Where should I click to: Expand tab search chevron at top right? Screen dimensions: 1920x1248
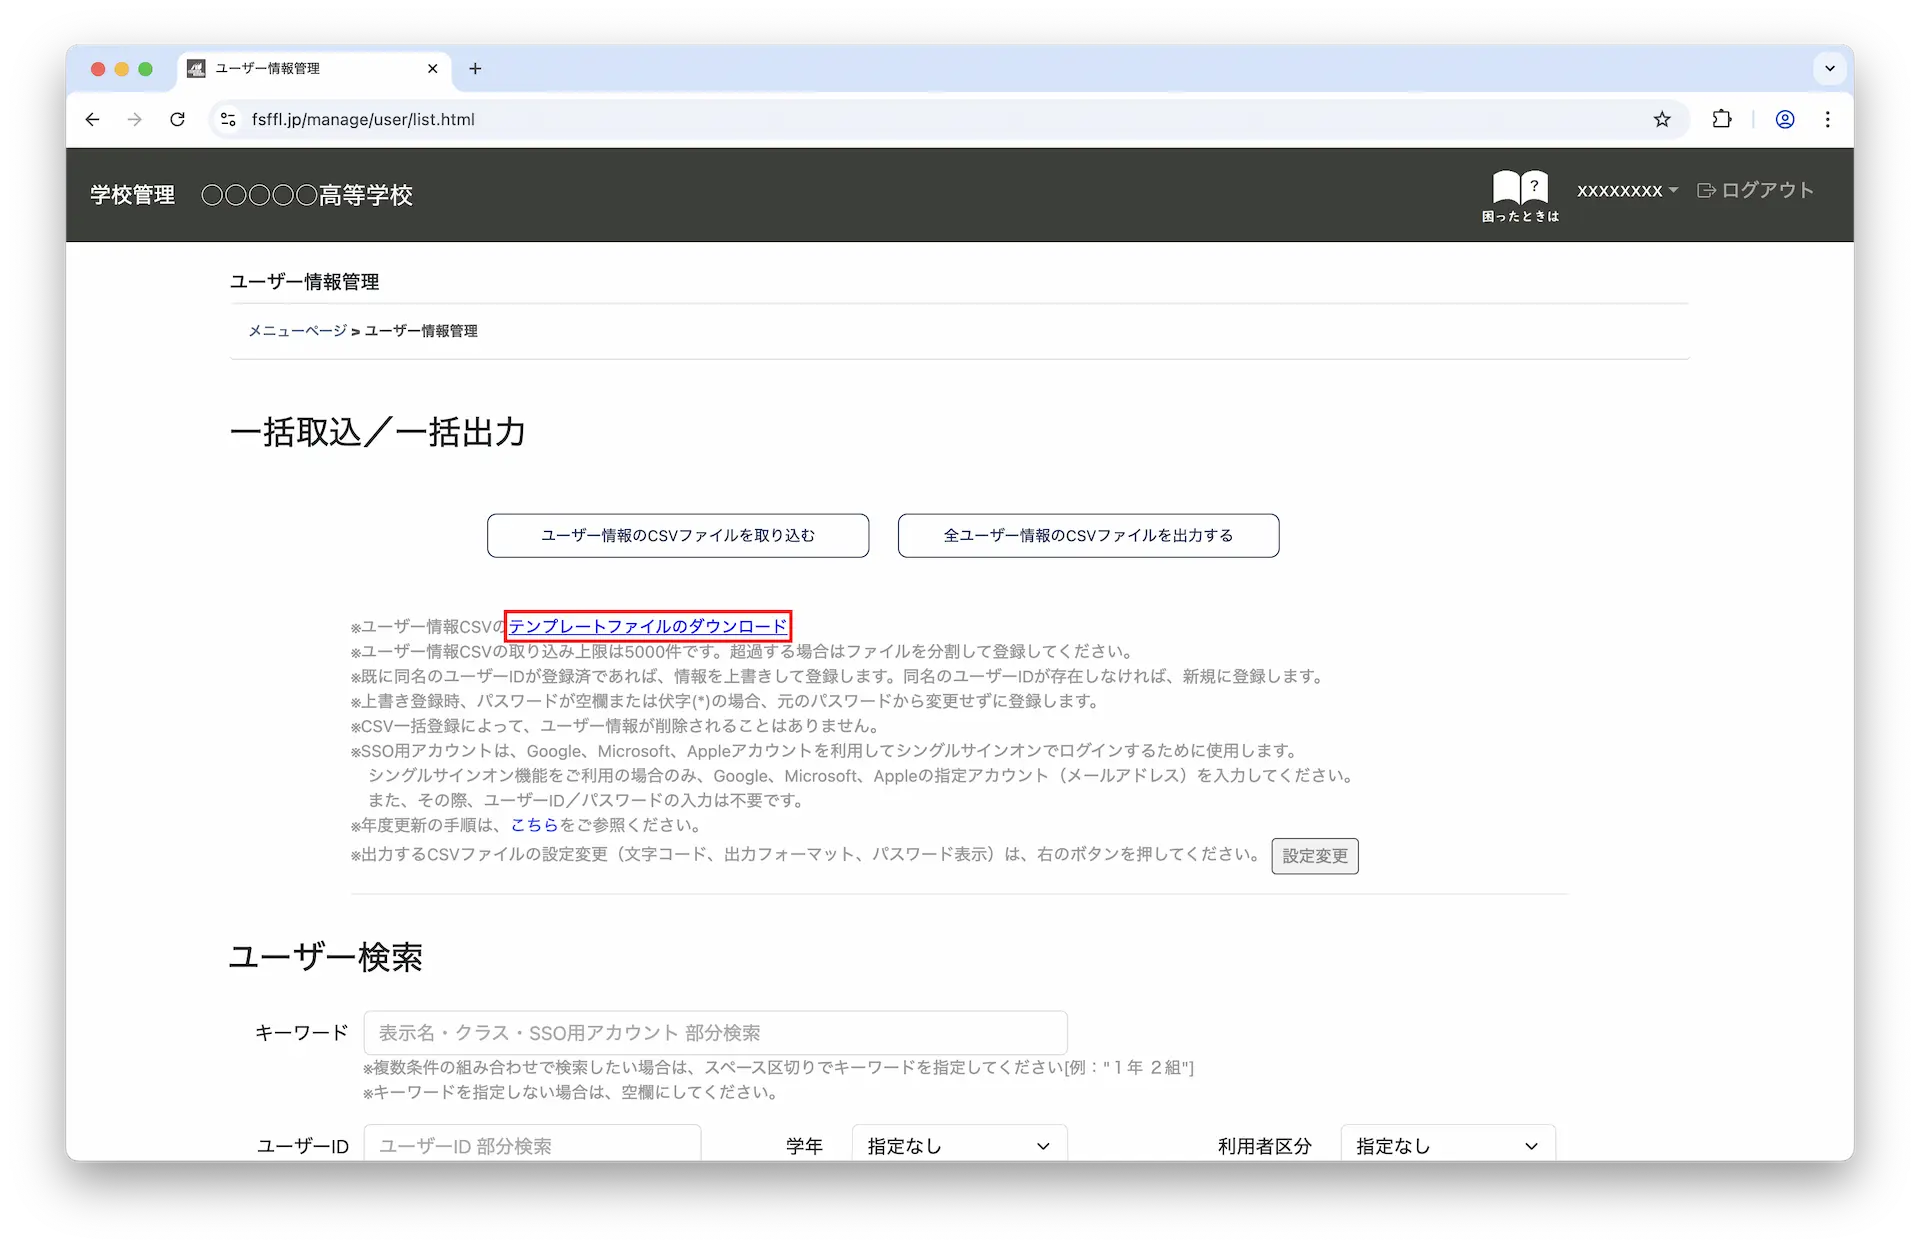pos(1830,69)
